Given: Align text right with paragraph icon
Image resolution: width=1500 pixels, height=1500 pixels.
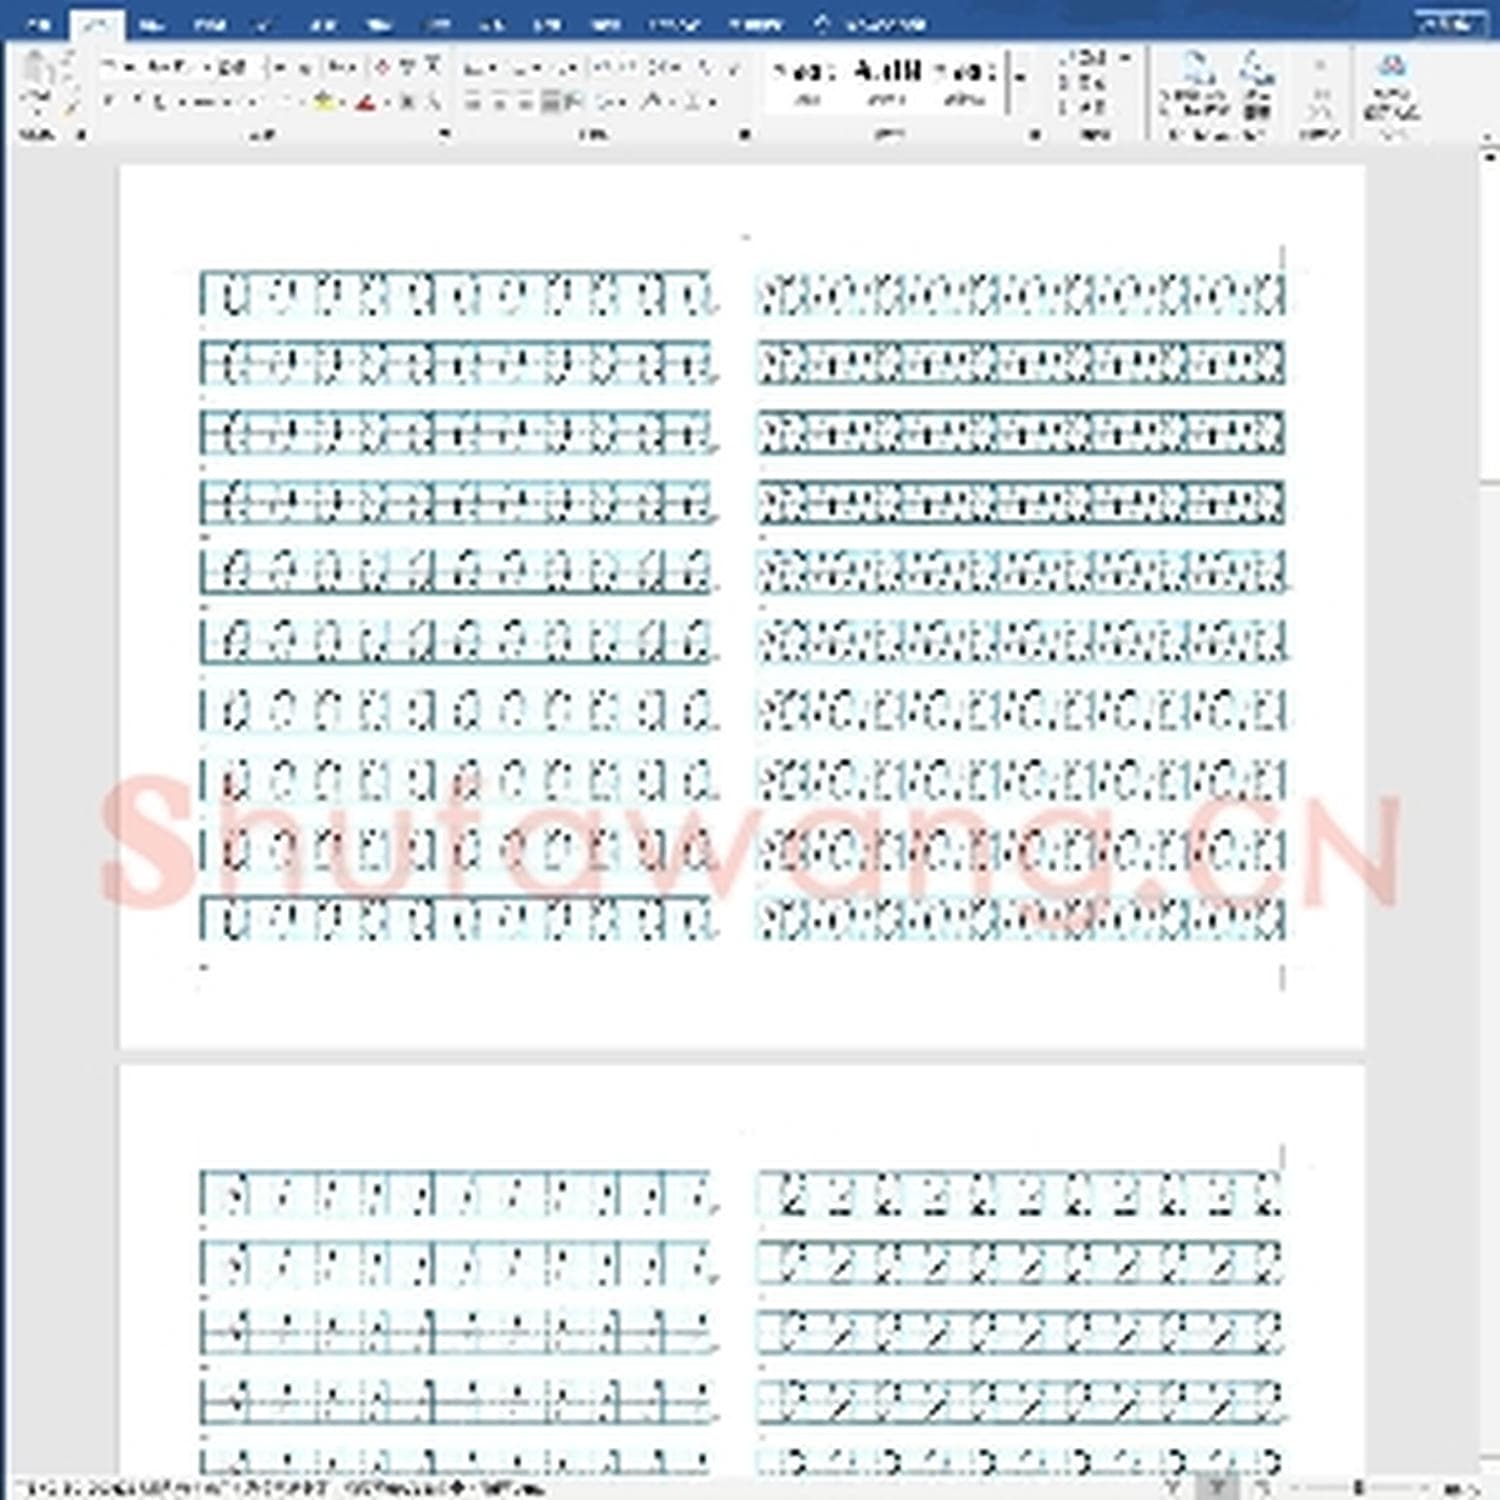Looking at the screenshot, I should (524, 101).
